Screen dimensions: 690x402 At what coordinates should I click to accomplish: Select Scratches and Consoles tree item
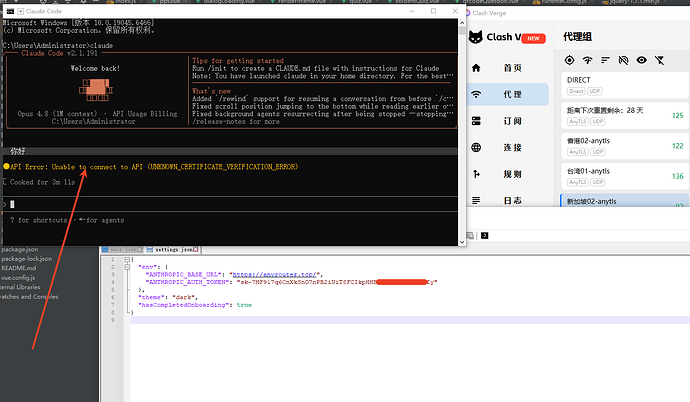tap(29, 297)
